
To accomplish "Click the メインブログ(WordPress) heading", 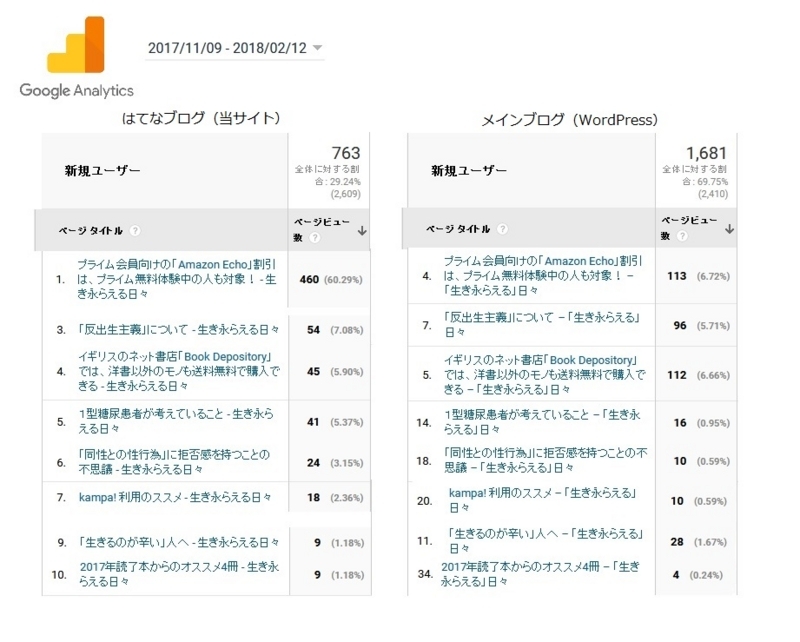I will click(570, 120).
